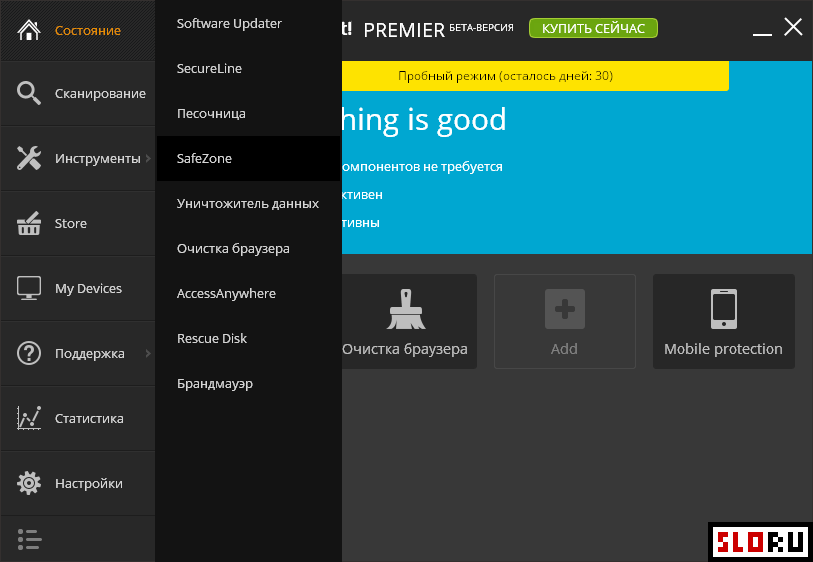The image size is (813, 562).
Task: Open the Настройки section label
Action: (x=89, y=484)
